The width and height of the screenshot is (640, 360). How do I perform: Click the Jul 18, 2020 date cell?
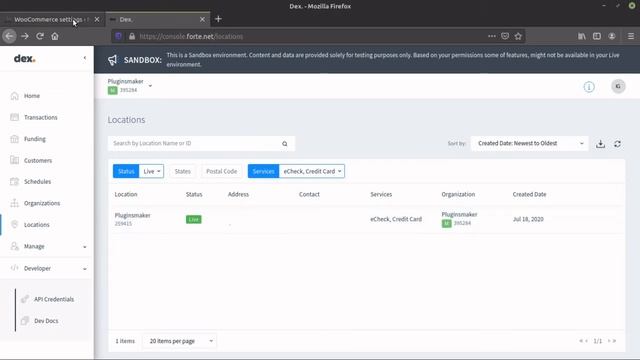[528, 219]
